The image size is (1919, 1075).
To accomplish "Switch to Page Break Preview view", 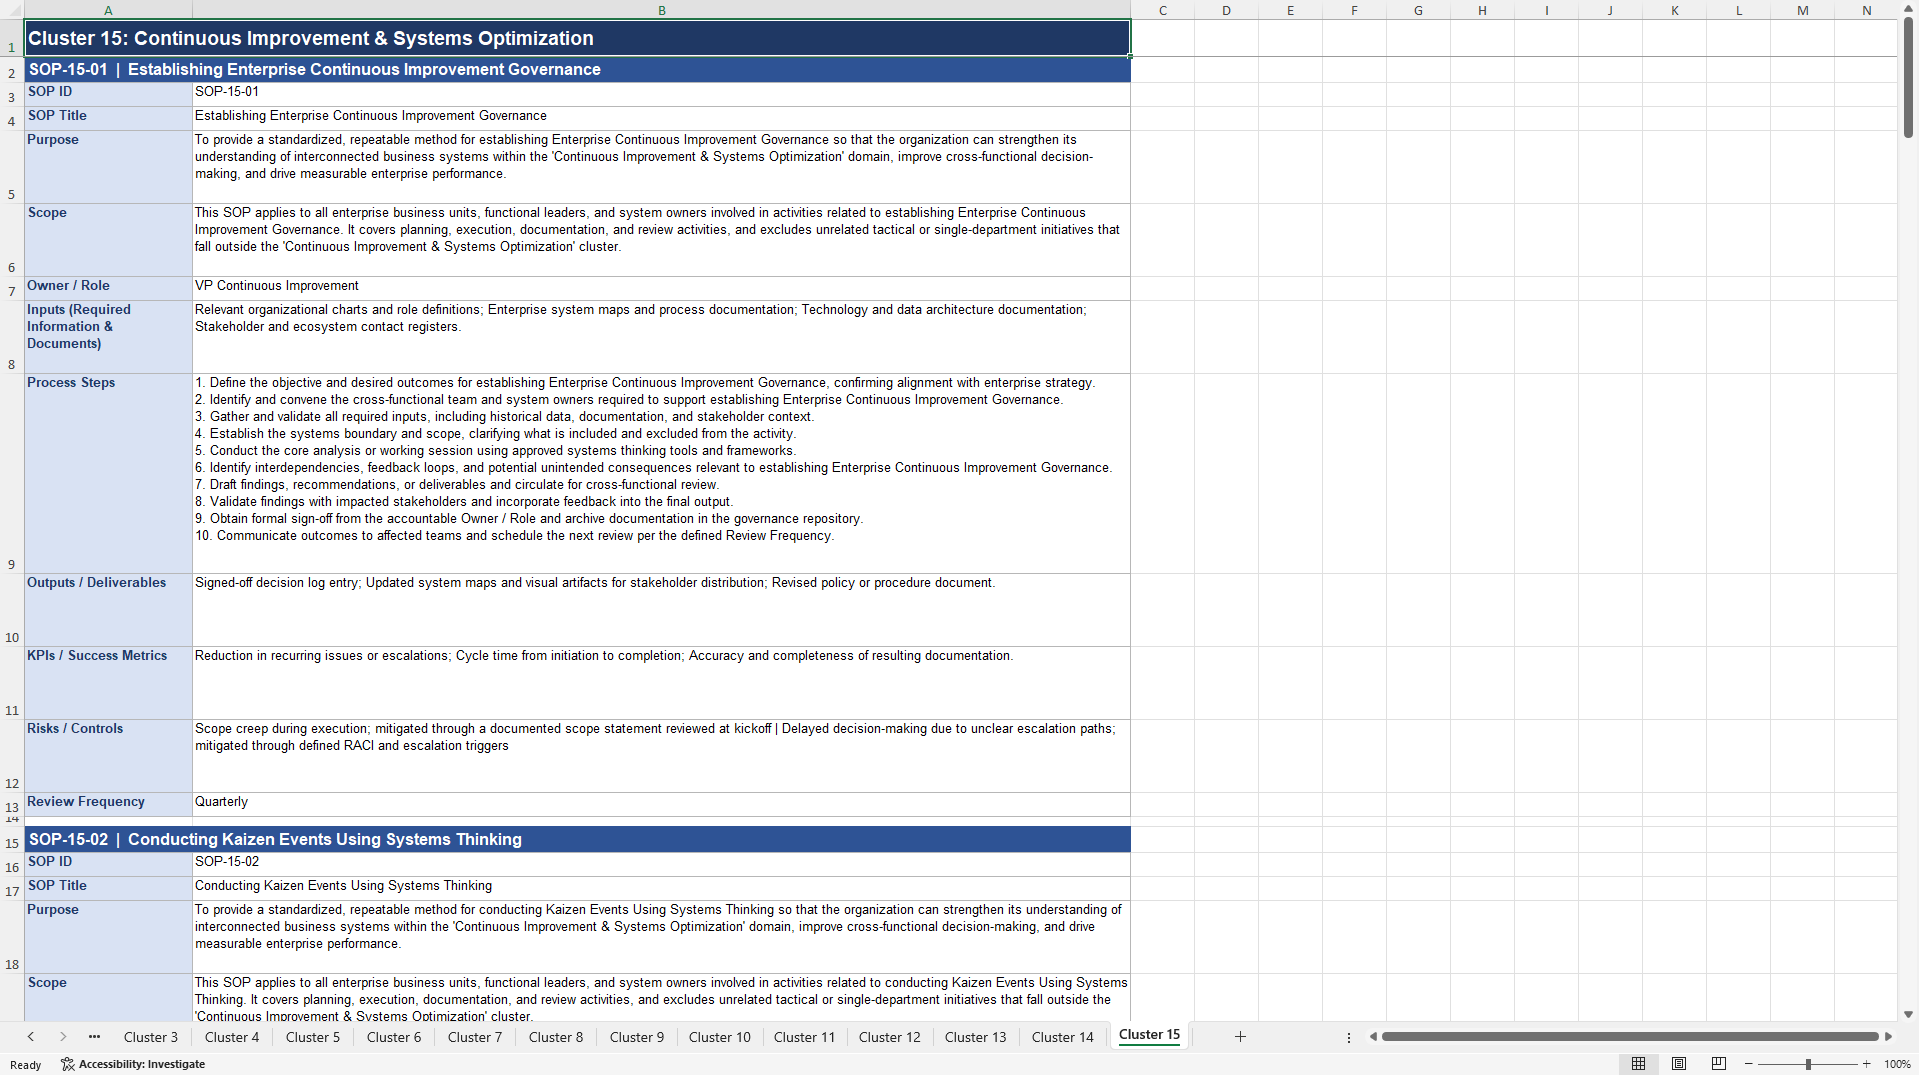I will [x=1719, y=1064].
